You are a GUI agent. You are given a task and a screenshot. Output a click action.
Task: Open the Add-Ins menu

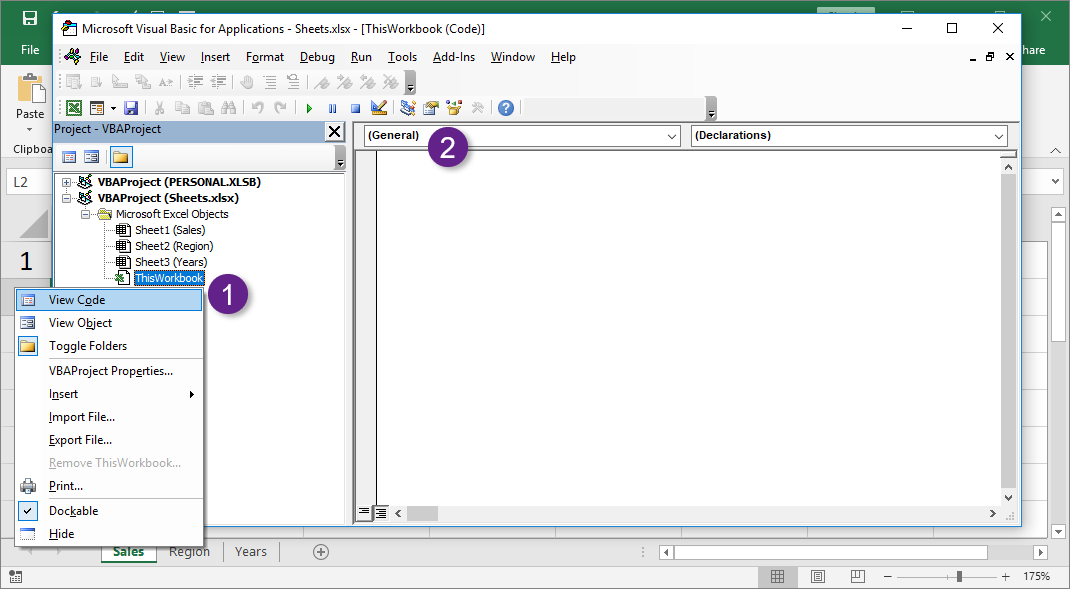click(454, 57)
